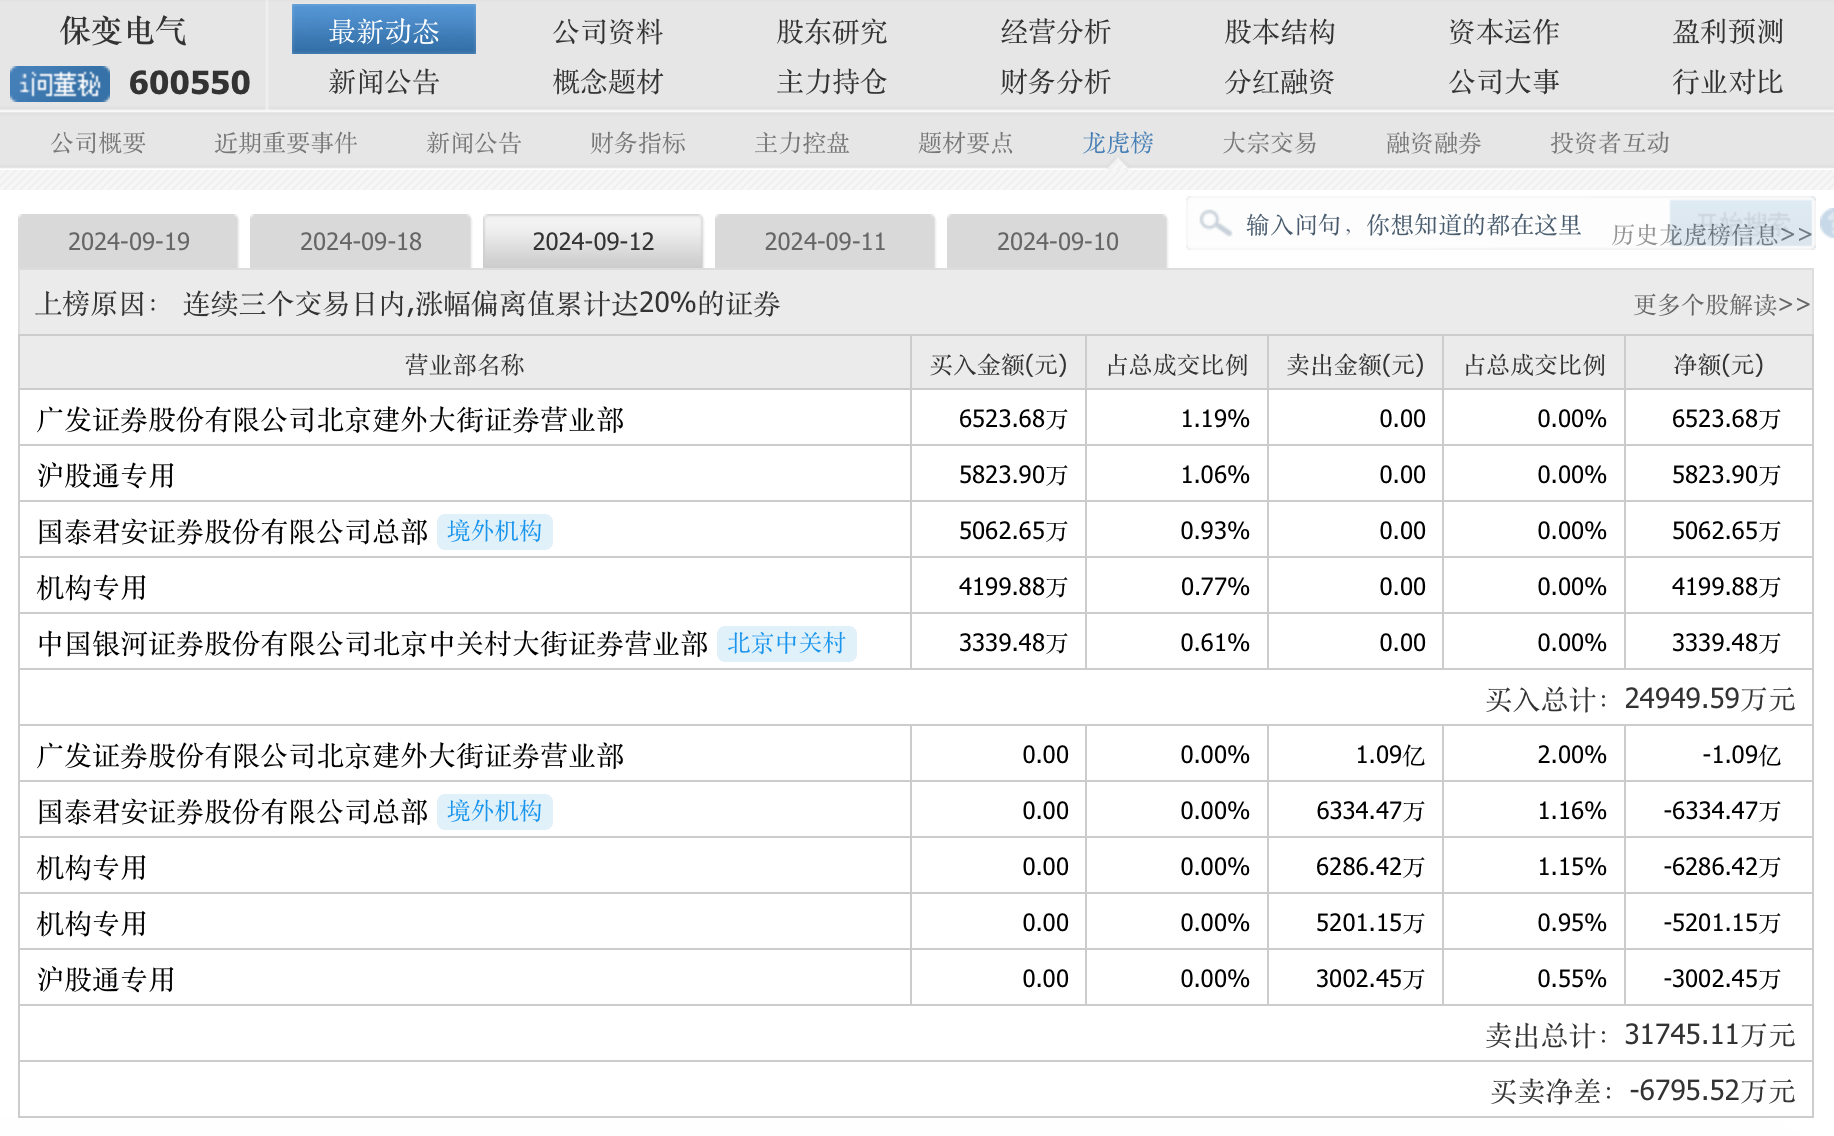The height and width of the screenshot is (1136, 1834).
Task: Switch to the 大宗交易 sub-tab
Action: (x=1269, y=143)
